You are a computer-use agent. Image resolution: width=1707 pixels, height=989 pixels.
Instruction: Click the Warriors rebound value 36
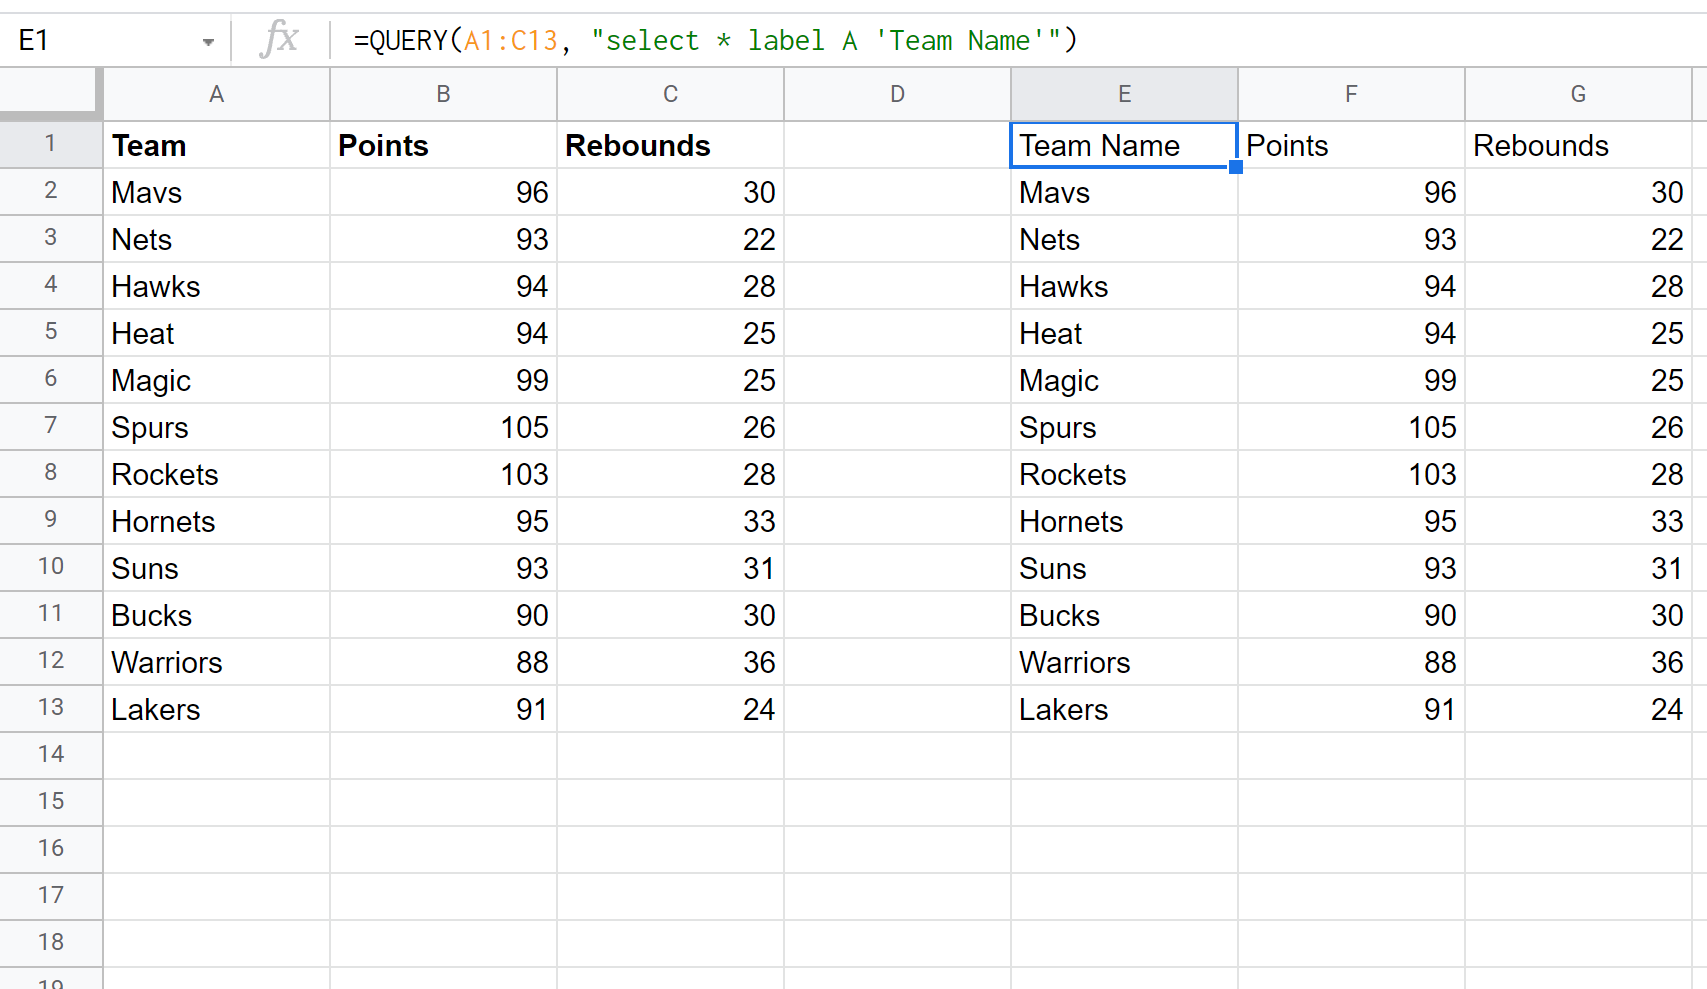coord(670,662)
